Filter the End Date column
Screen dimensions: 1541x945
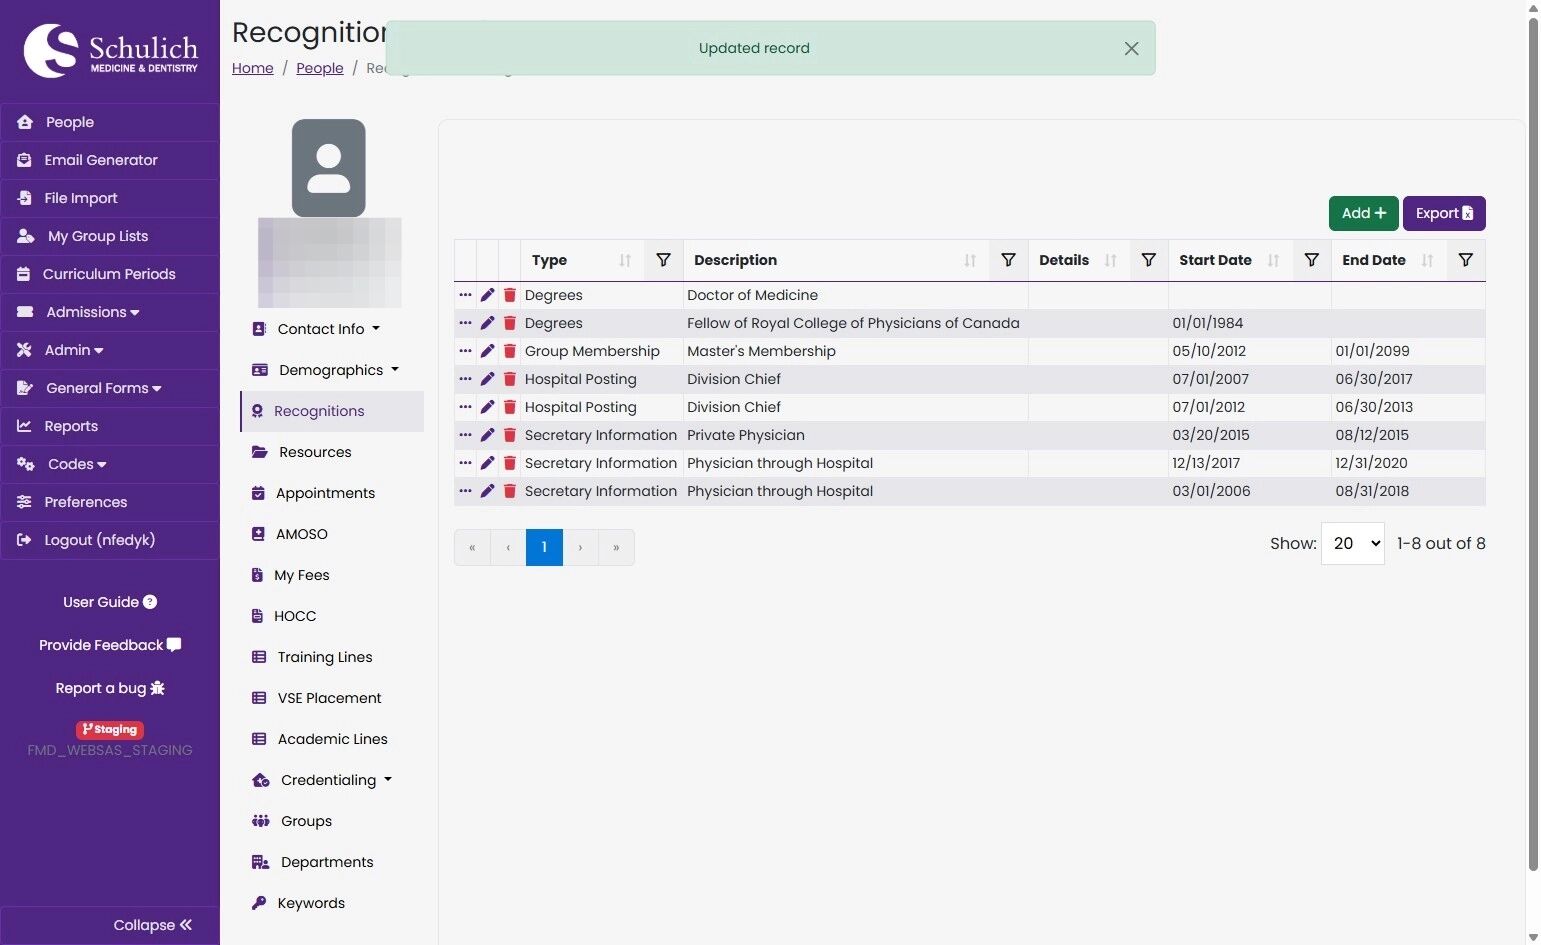[1466, 260]
